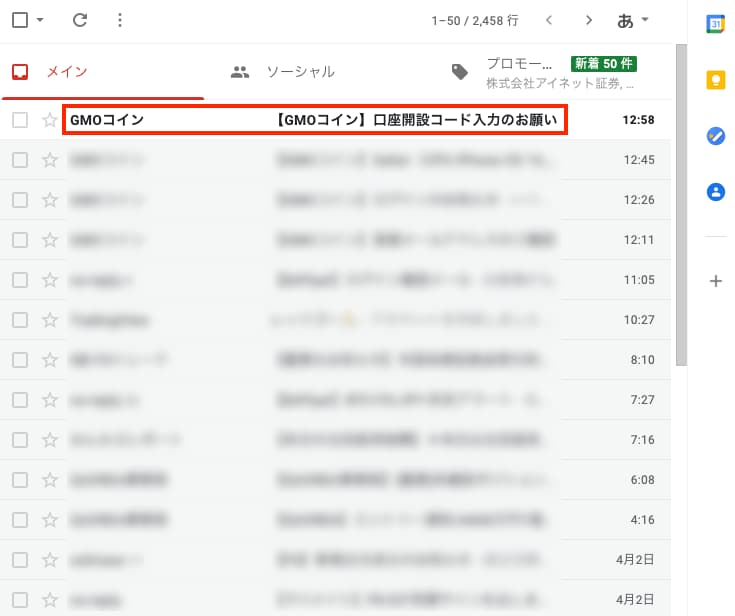Star the email received at 12:11
This screenshot has height=616, width=735.
(x=50, y=240)
